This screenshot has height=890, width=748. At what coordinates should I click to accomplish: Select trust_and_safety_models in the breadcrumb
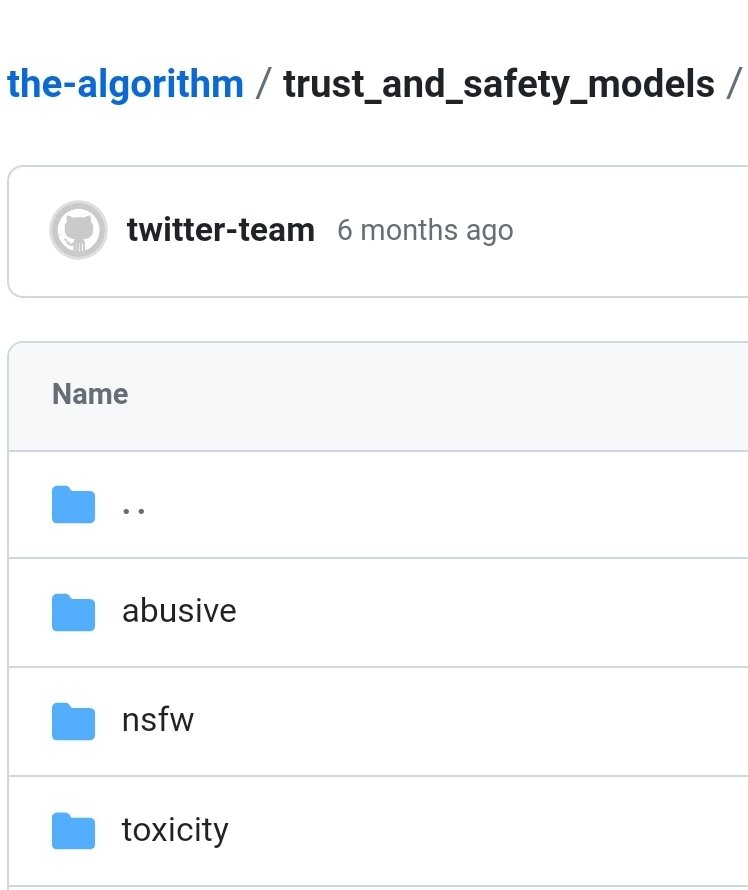[498, 84]
